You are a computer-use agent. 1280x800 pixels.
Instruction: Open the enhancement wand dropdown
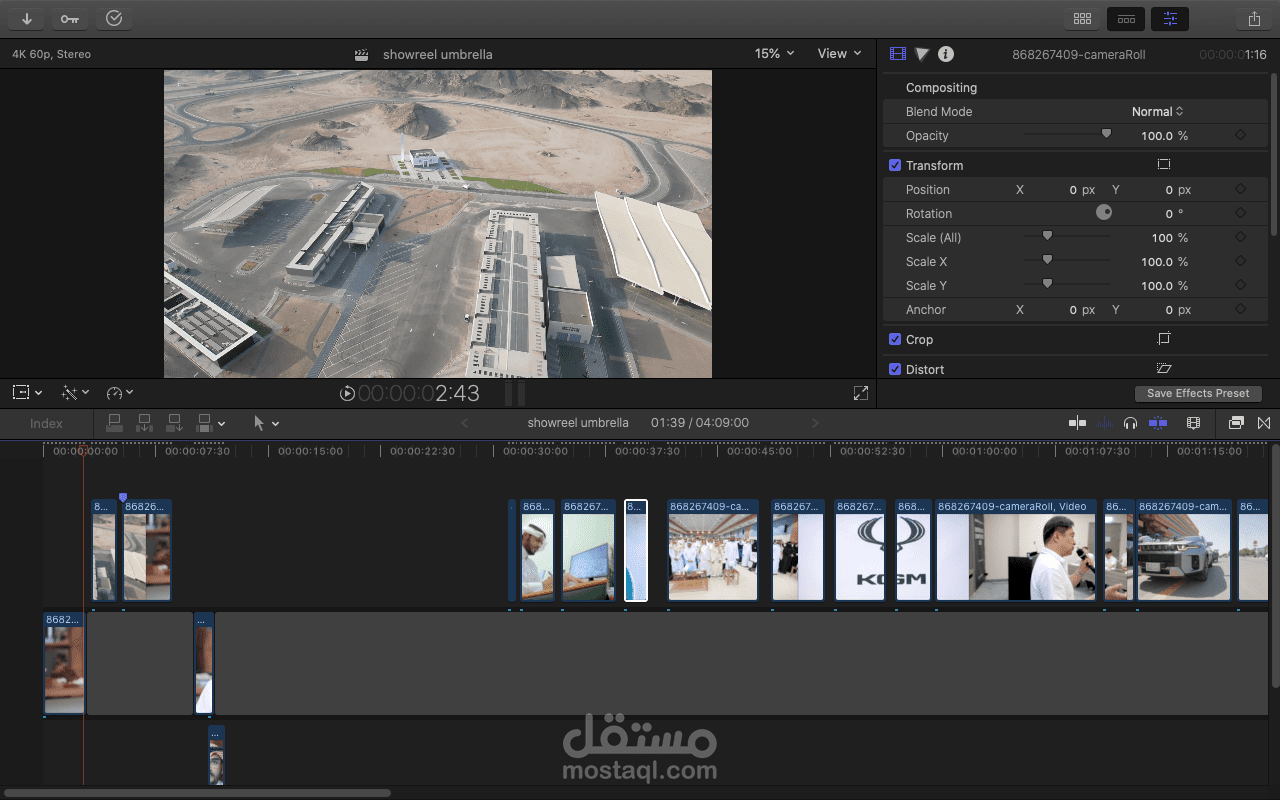tap(75, 393)
